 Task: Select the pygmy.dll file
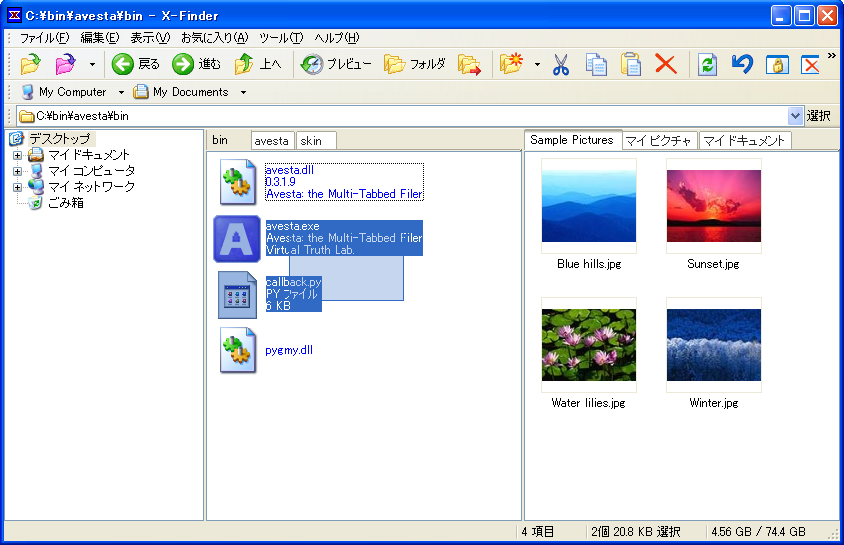click(289, 350)
